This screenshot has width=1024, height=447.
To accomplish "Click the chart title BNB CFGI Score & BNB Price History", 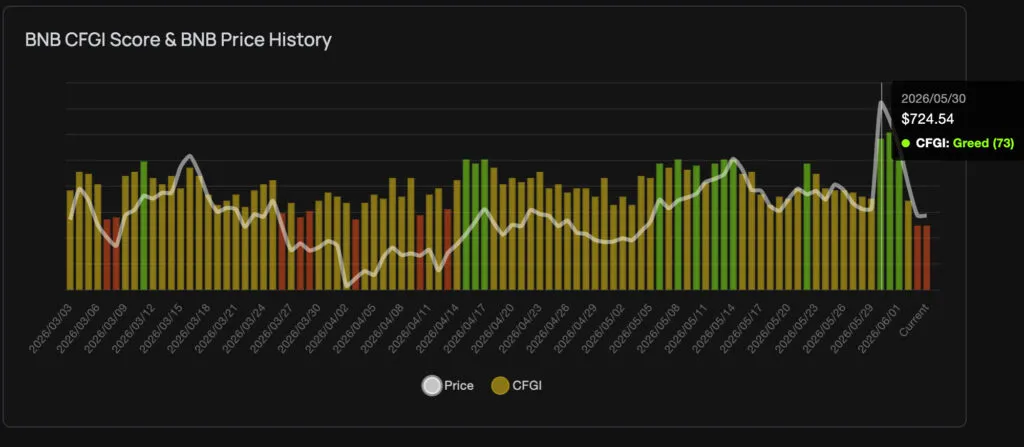I will [178, 40].
